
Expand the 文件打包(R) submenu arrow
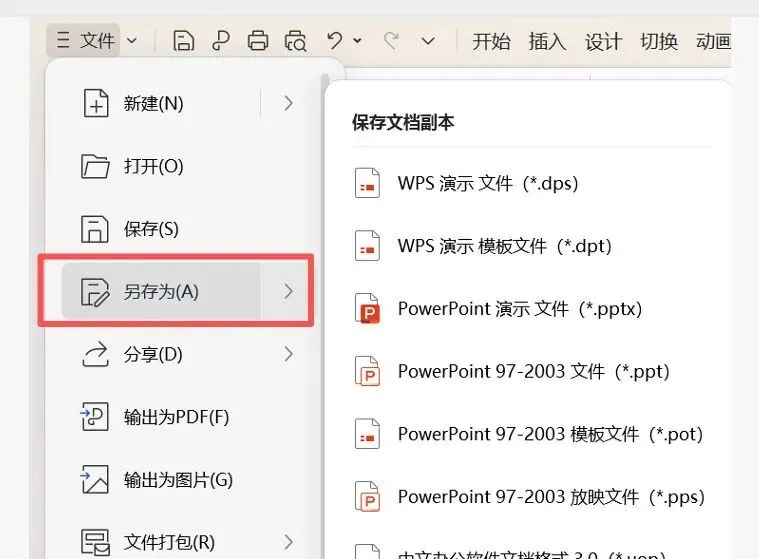tap(288, 542)
